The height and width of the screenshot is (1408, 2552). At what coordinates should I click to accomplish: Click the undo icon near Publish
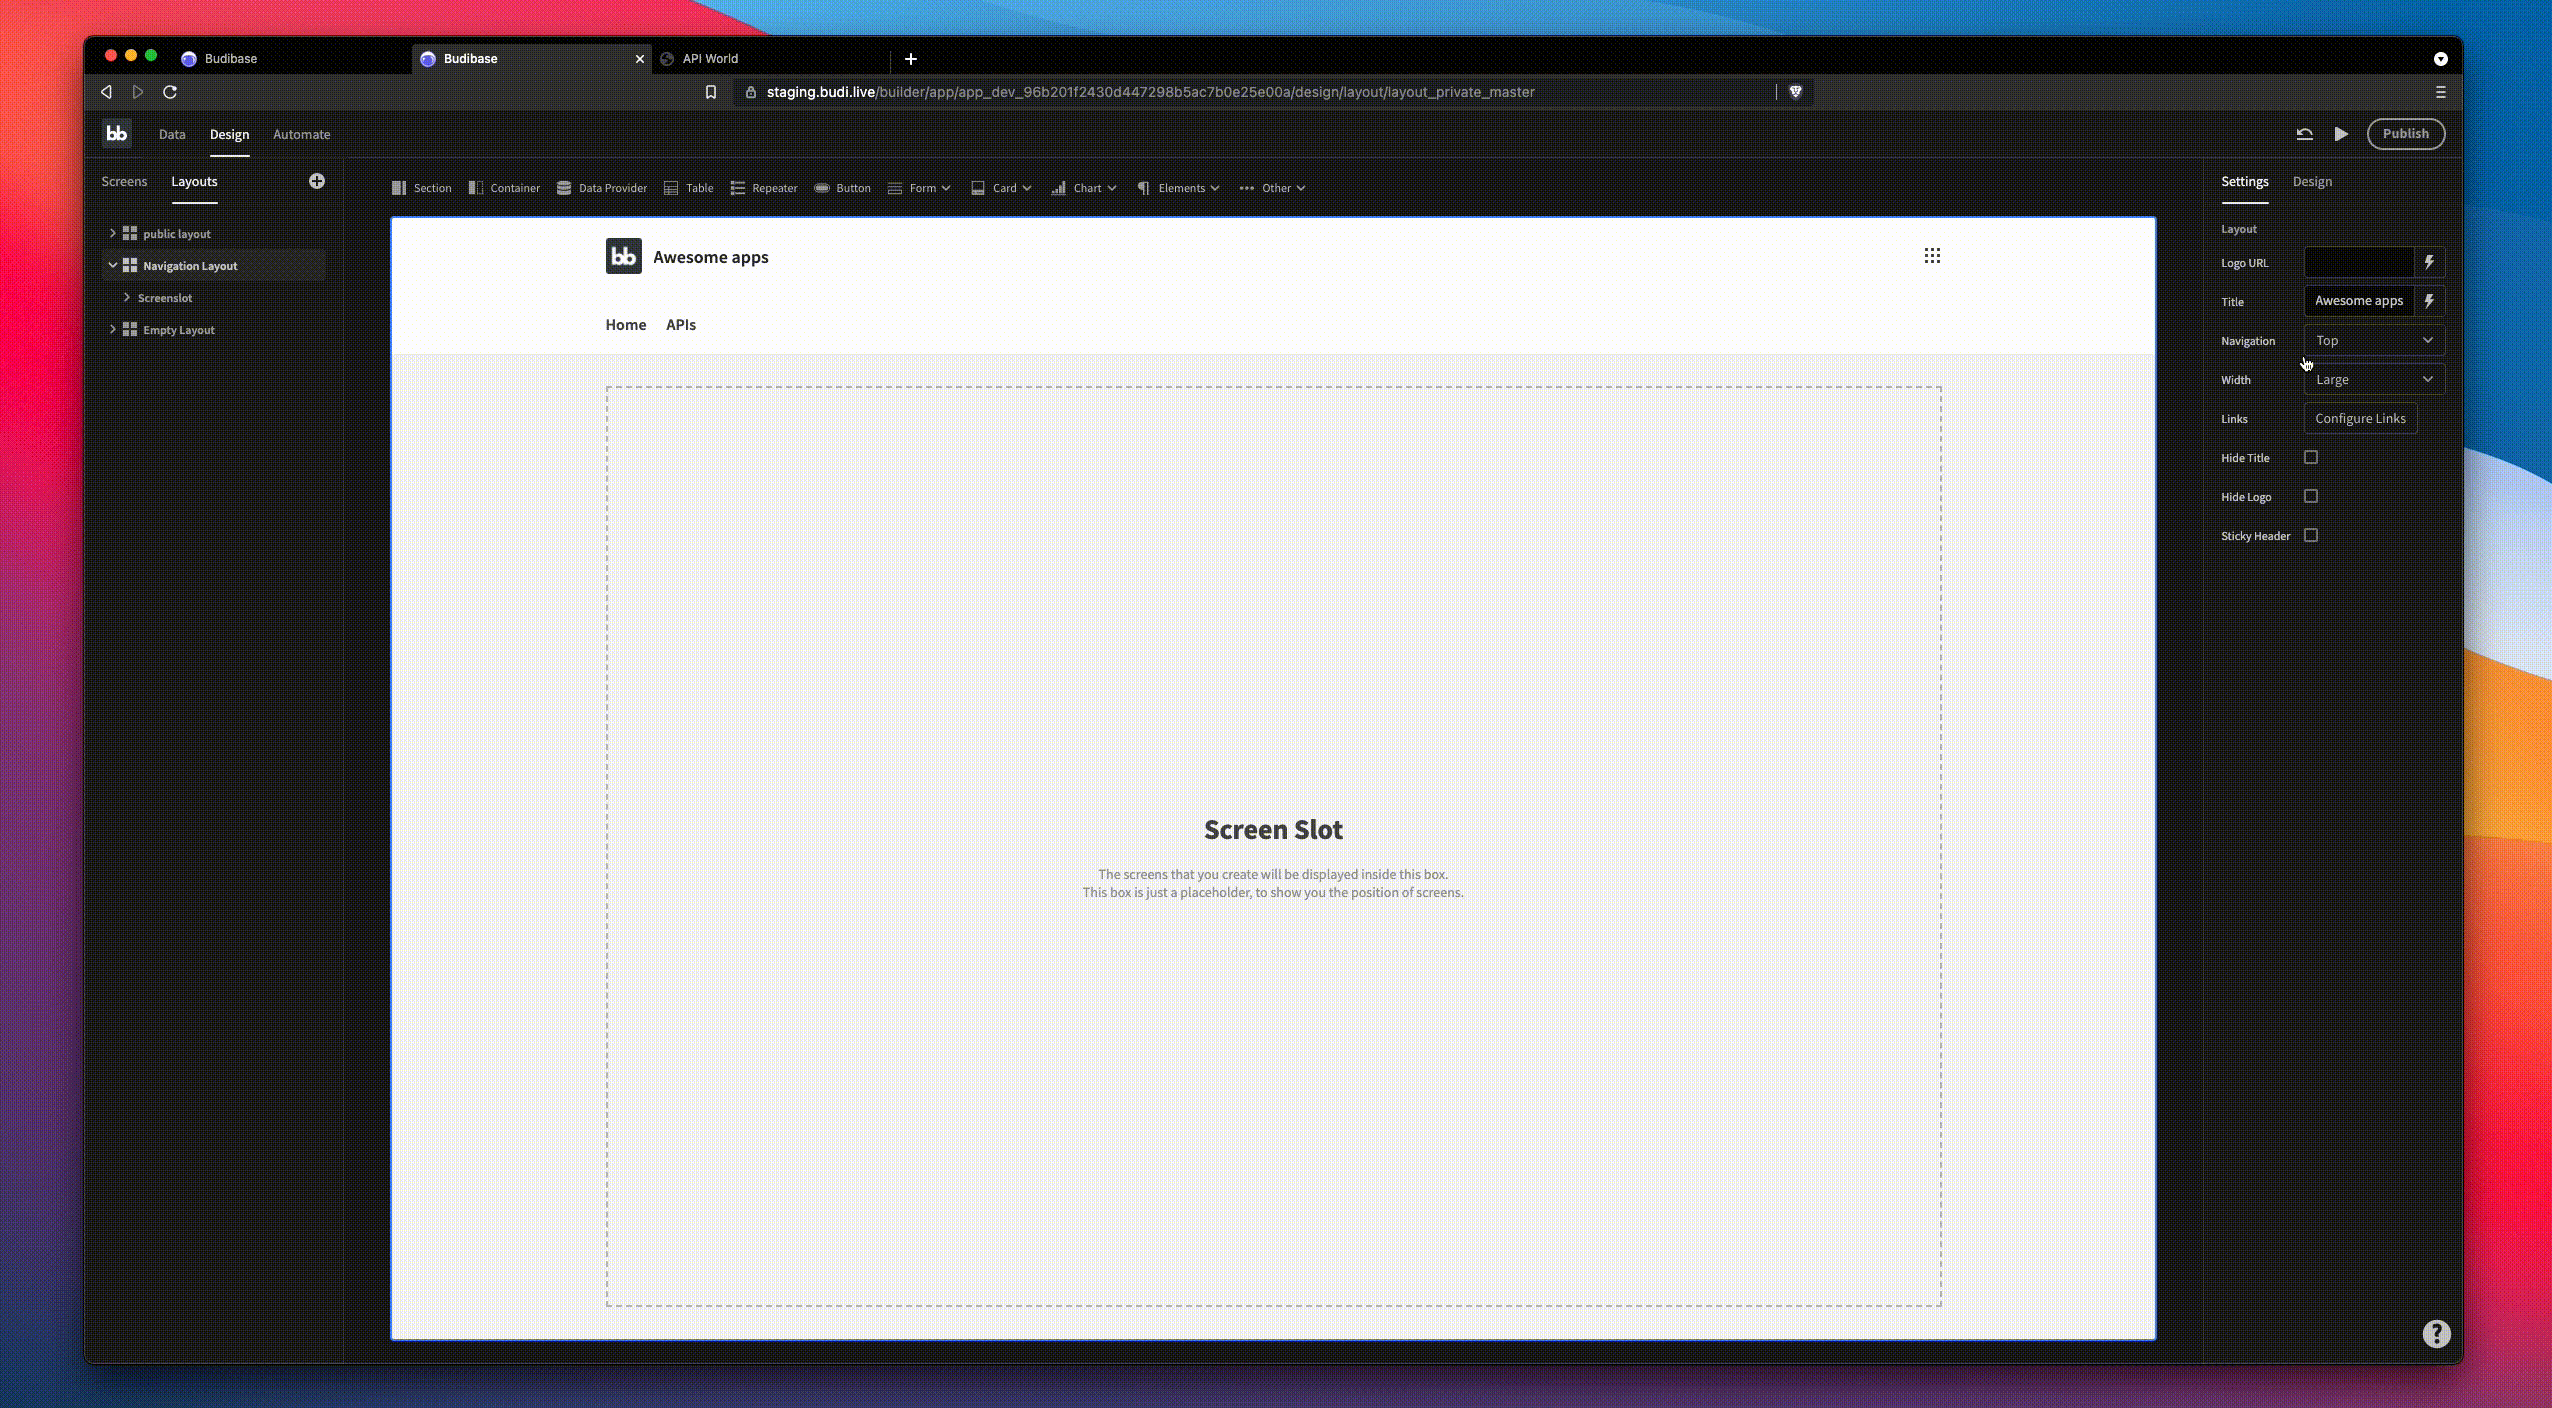point(2304,133)
